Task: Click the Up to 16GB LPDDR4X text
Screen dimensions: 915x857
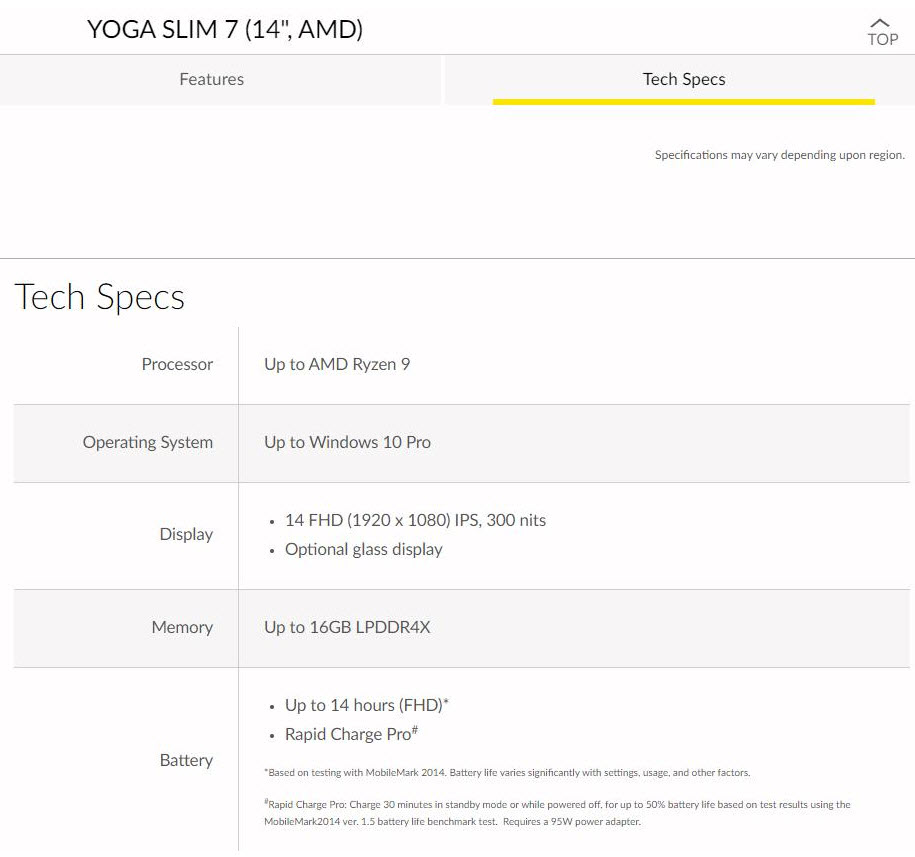Action: 347,627
